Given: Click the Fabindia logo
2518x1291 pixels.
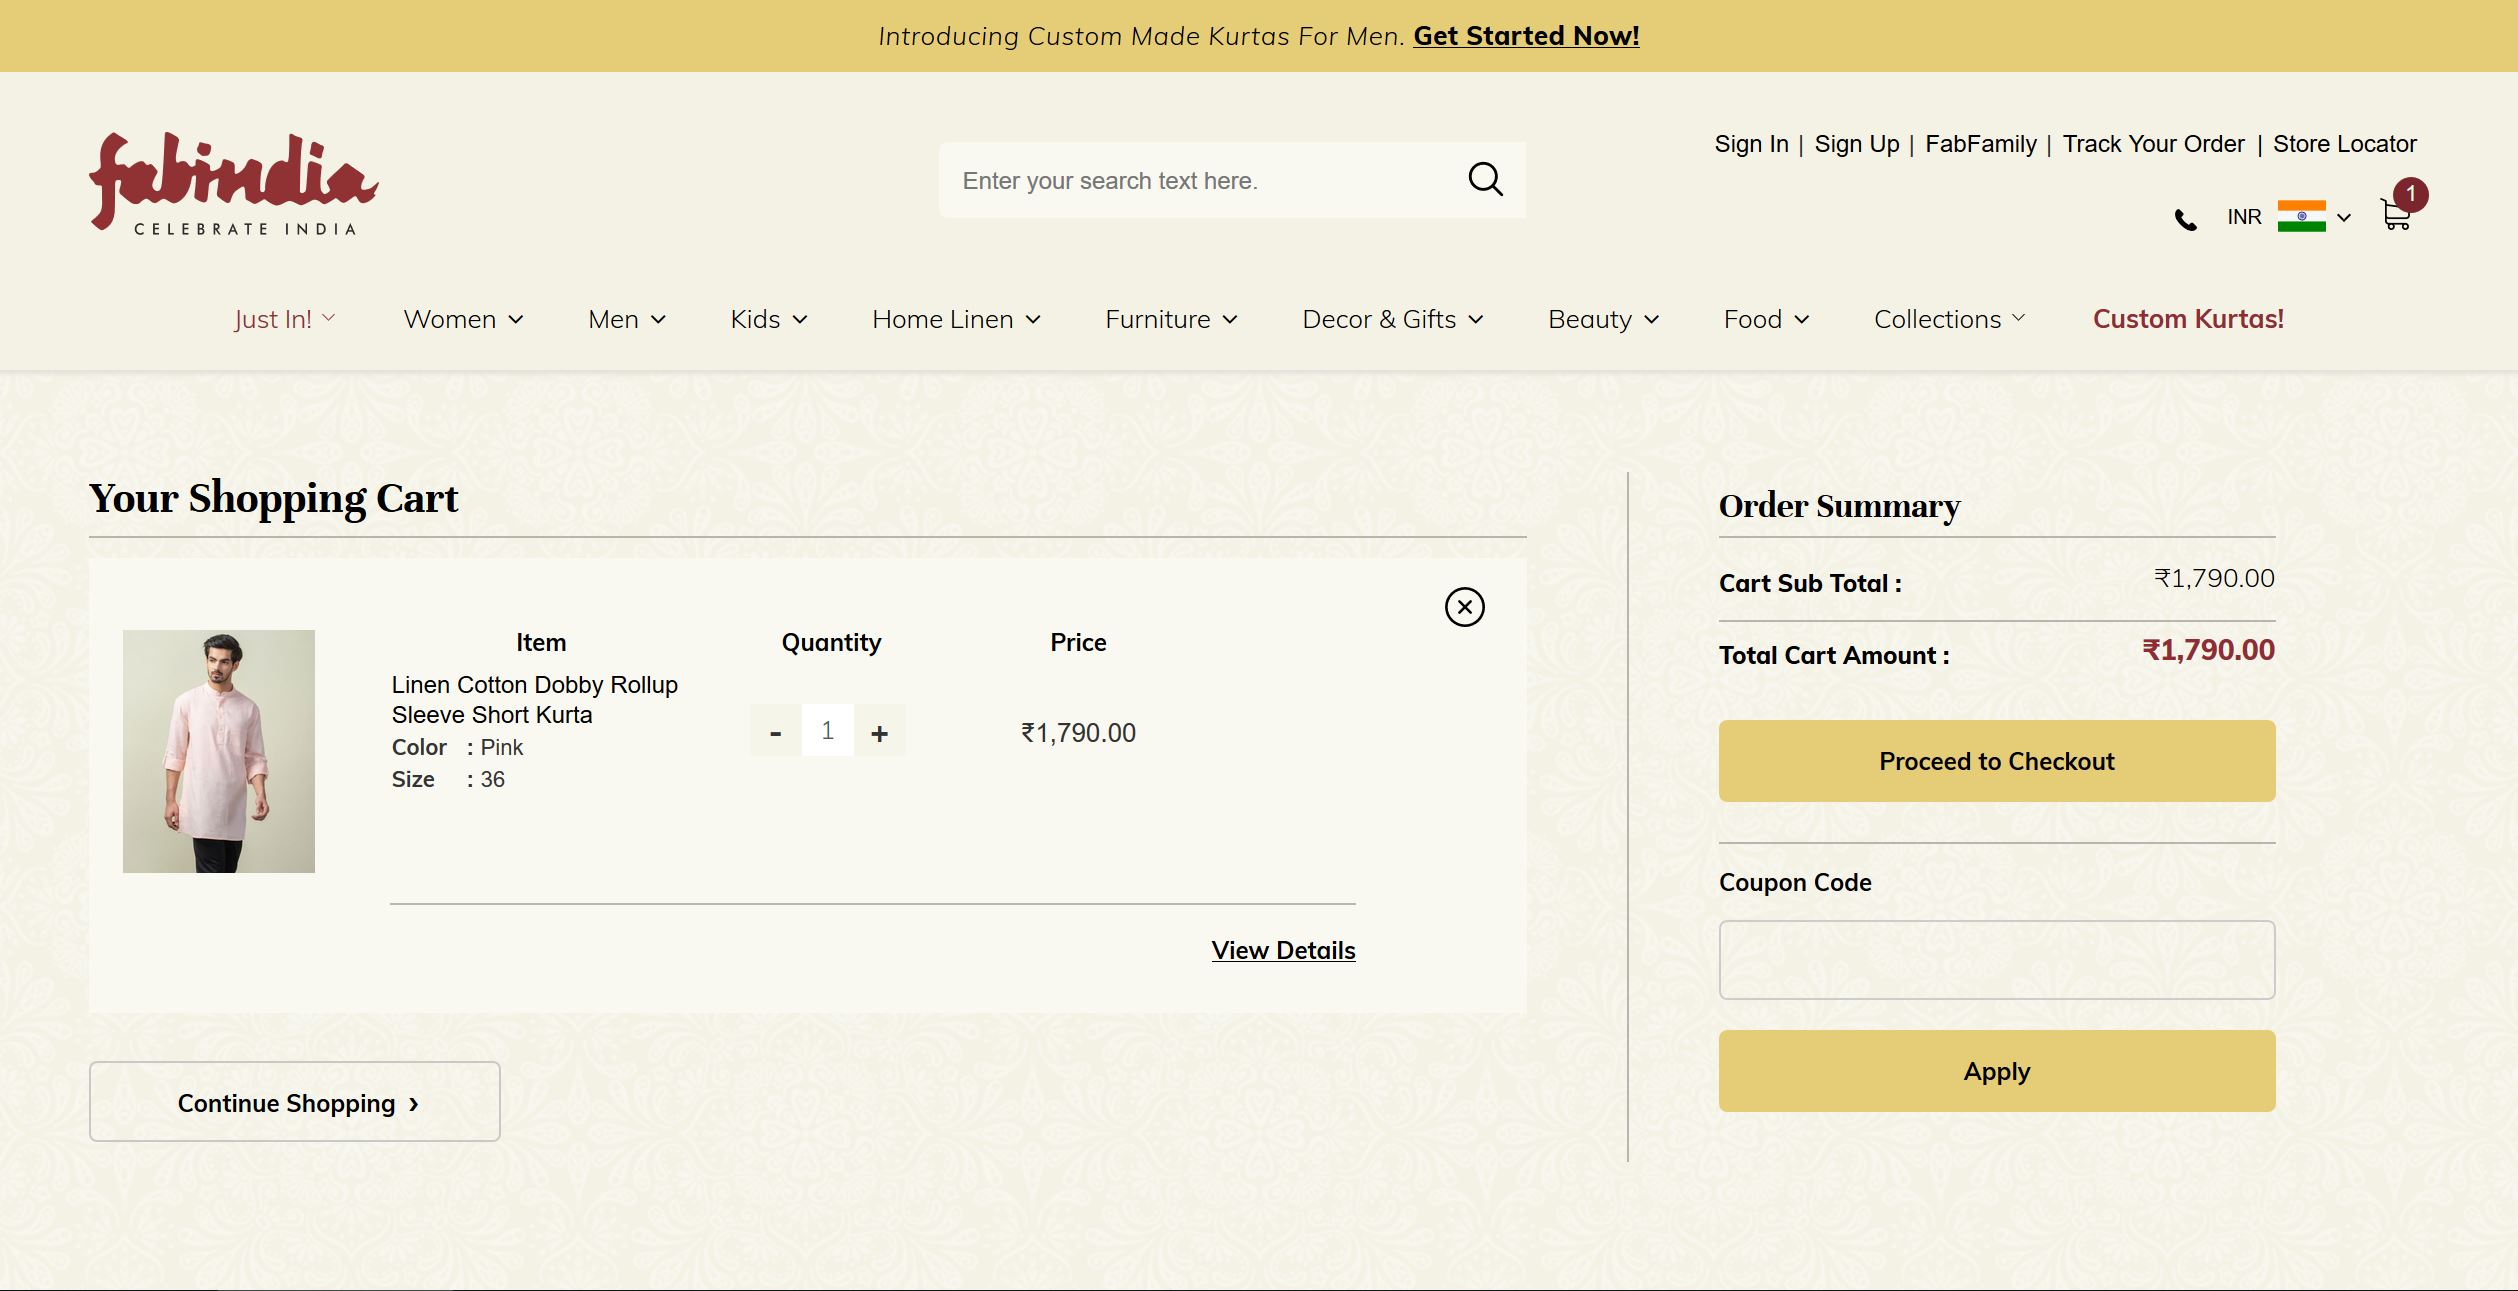Looking at the screenshot, I should (x=233, y=184).
